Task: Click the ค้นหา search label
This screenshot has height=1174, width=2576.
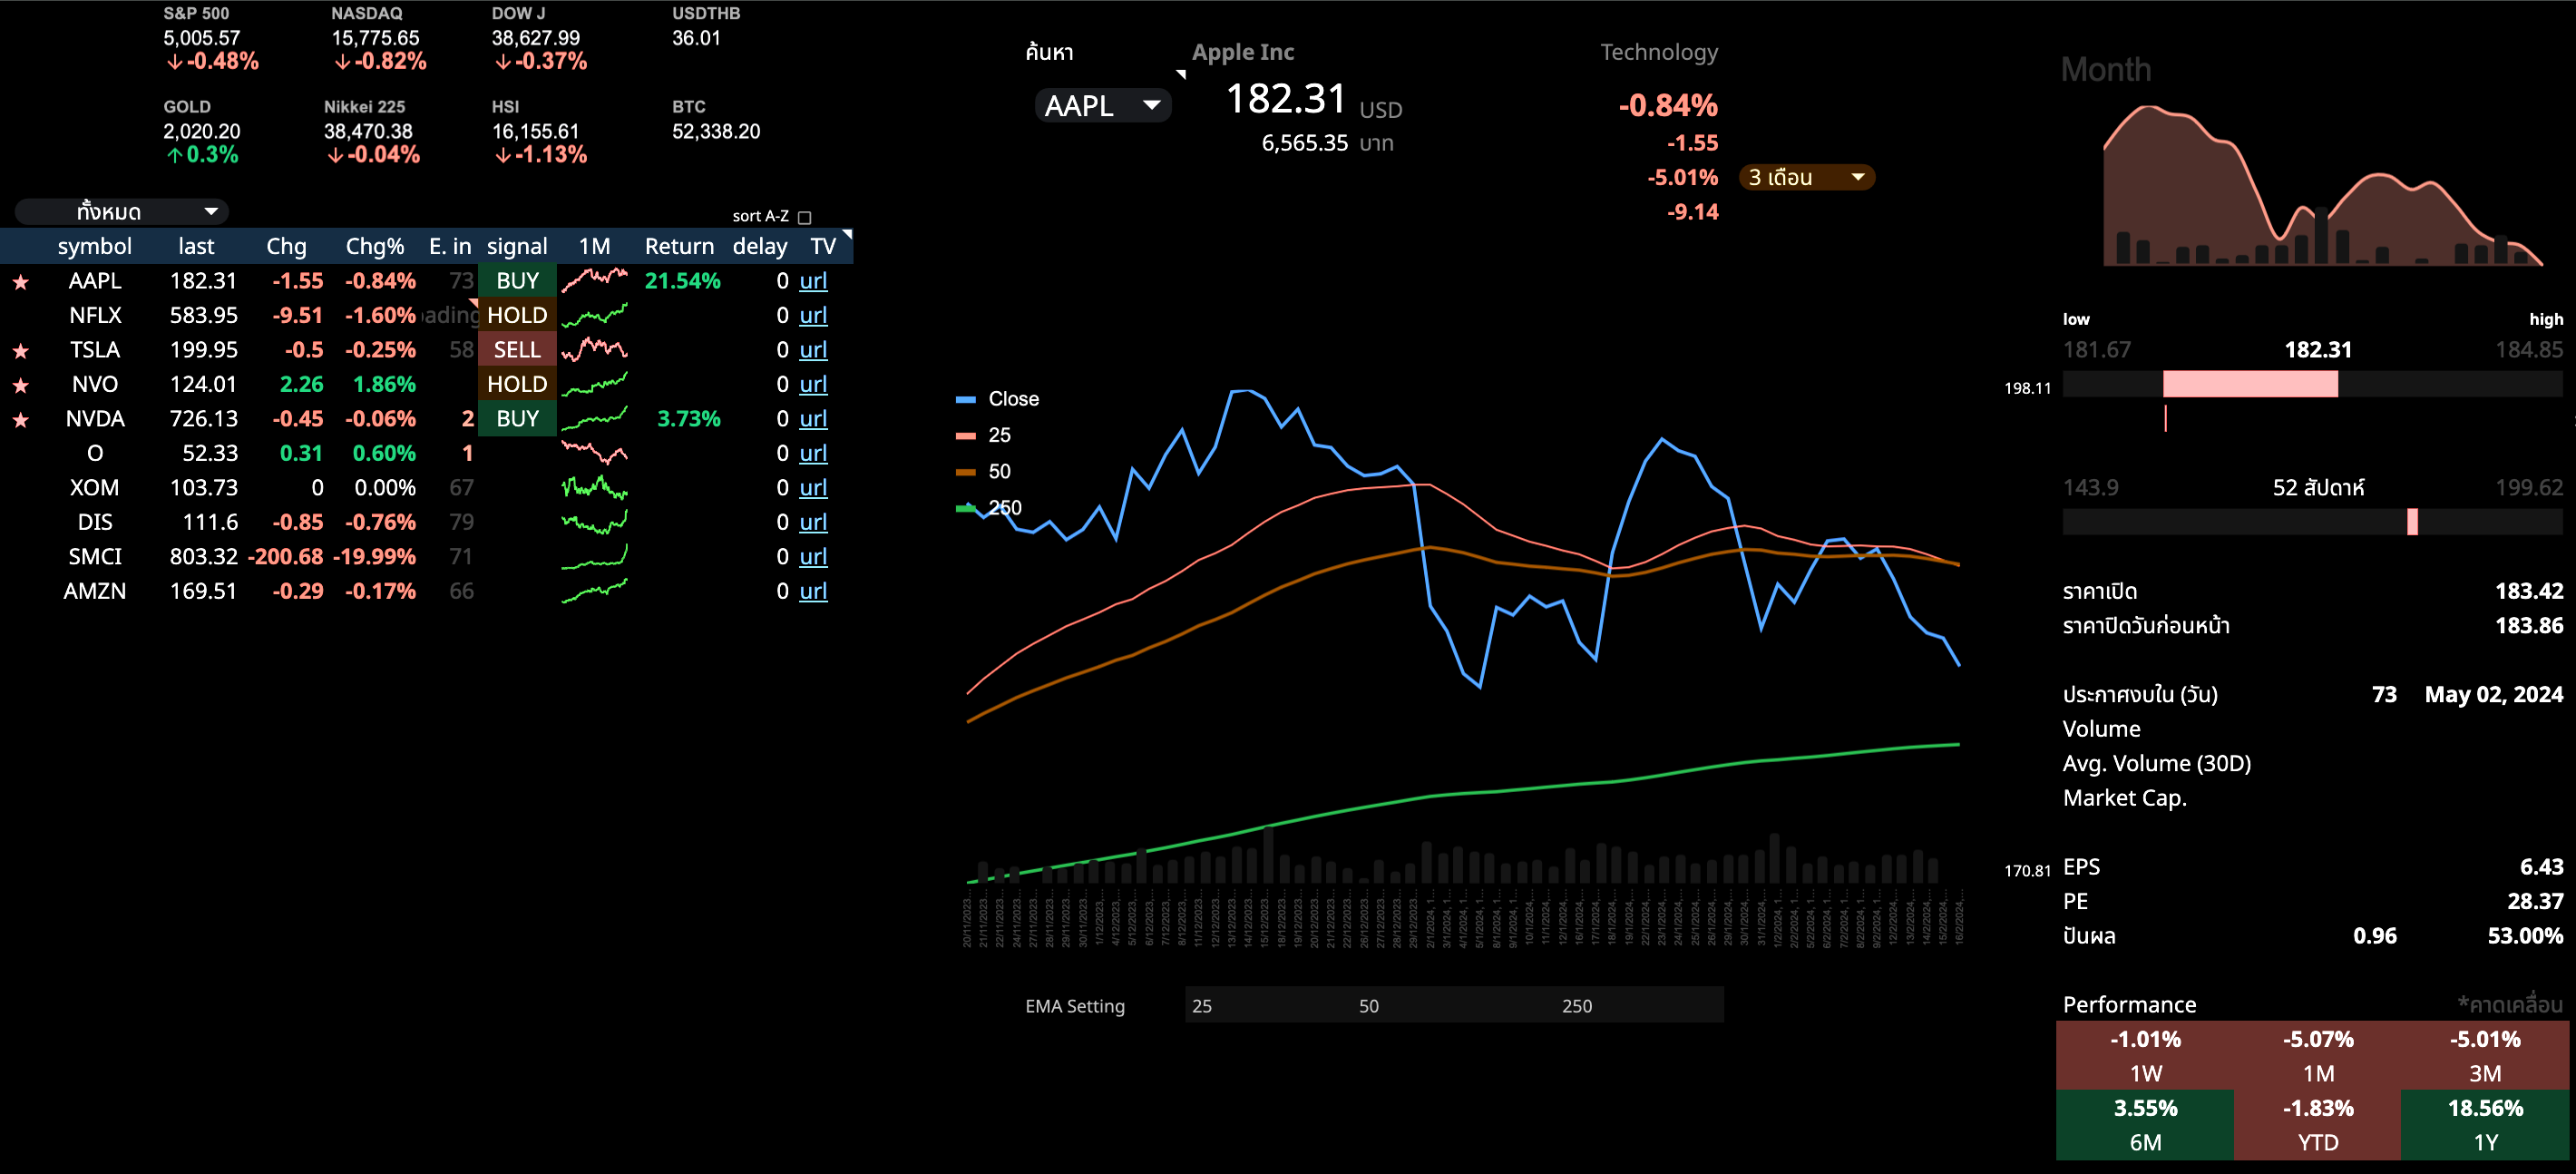Action: [x=1049, y=52]
